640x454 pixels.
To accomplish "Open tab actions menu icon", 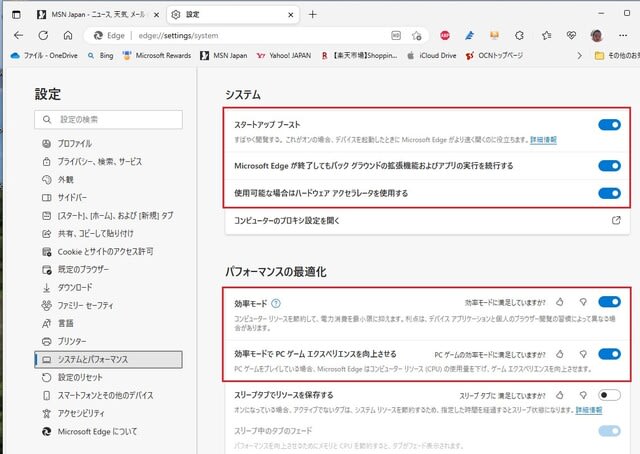I will 16,15.
